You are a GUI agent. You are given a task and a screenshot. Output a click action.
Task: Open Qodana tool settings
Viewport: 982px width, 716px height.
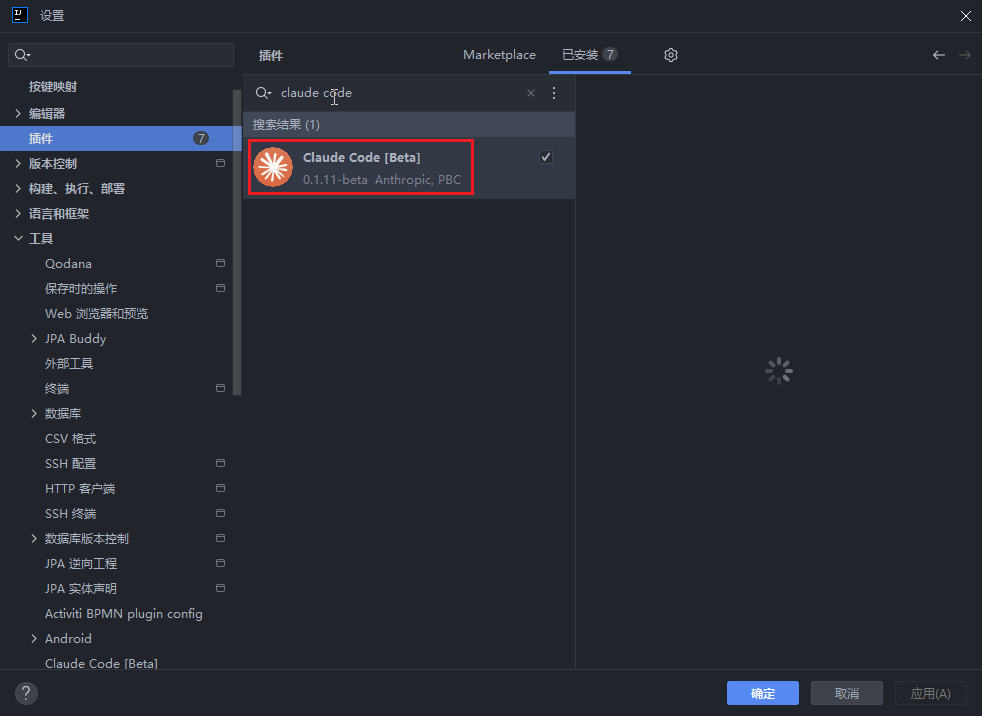[68, 264]
